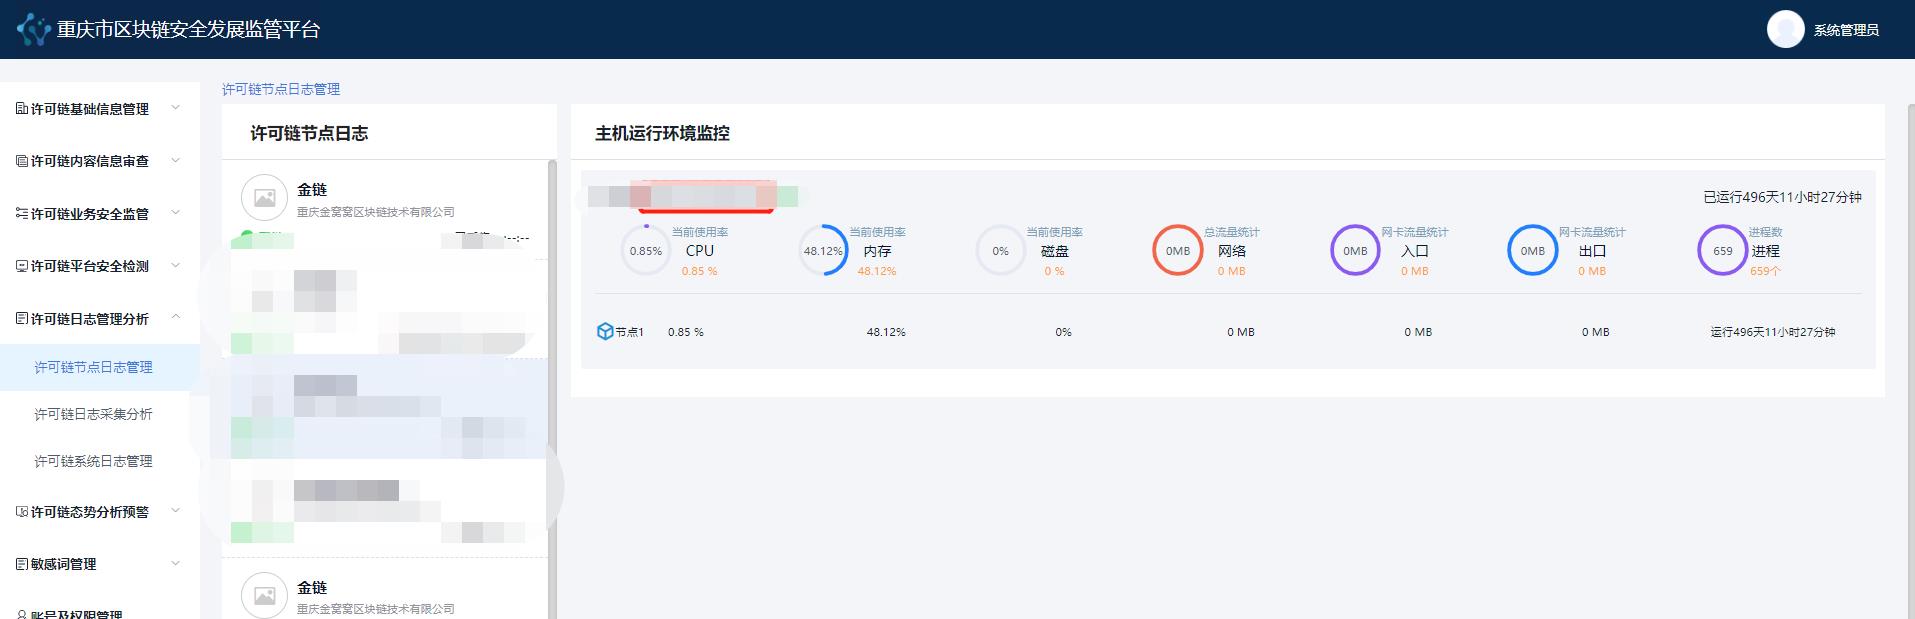Click 重庆金窝窝区块链技术有限公司 under first 金链
This screenshot has width=1915, height=619.
pyautogui.click(x=376, y=212)
